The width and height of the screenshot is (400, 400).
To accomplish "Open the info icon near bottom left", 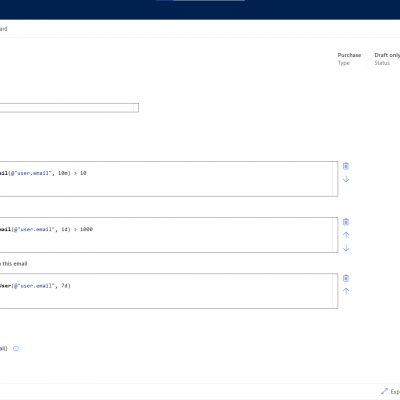I will pos(16,348).
